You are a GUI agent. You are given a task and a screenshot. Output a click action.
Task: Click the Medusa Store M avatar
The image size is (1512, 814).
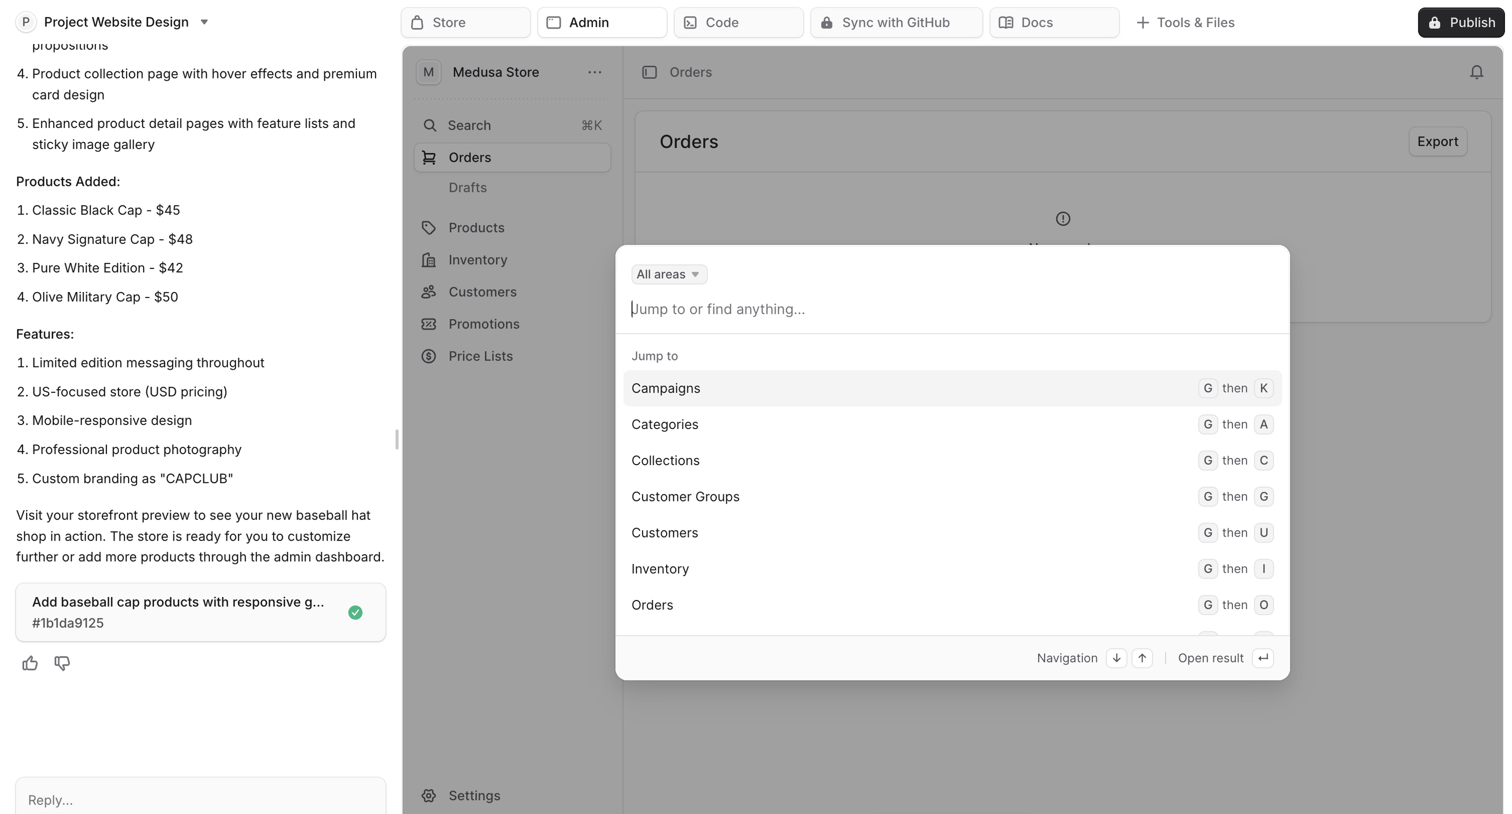428,72
